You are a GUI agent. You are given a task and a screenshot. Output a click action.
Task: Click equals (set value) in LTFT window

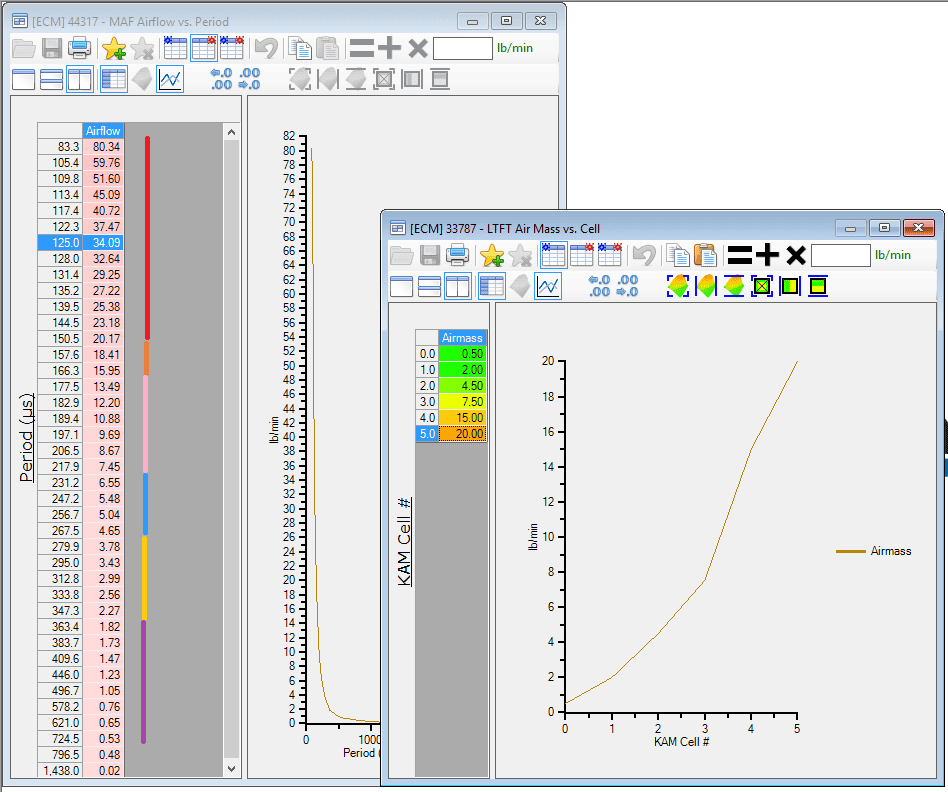coord(739,255)
